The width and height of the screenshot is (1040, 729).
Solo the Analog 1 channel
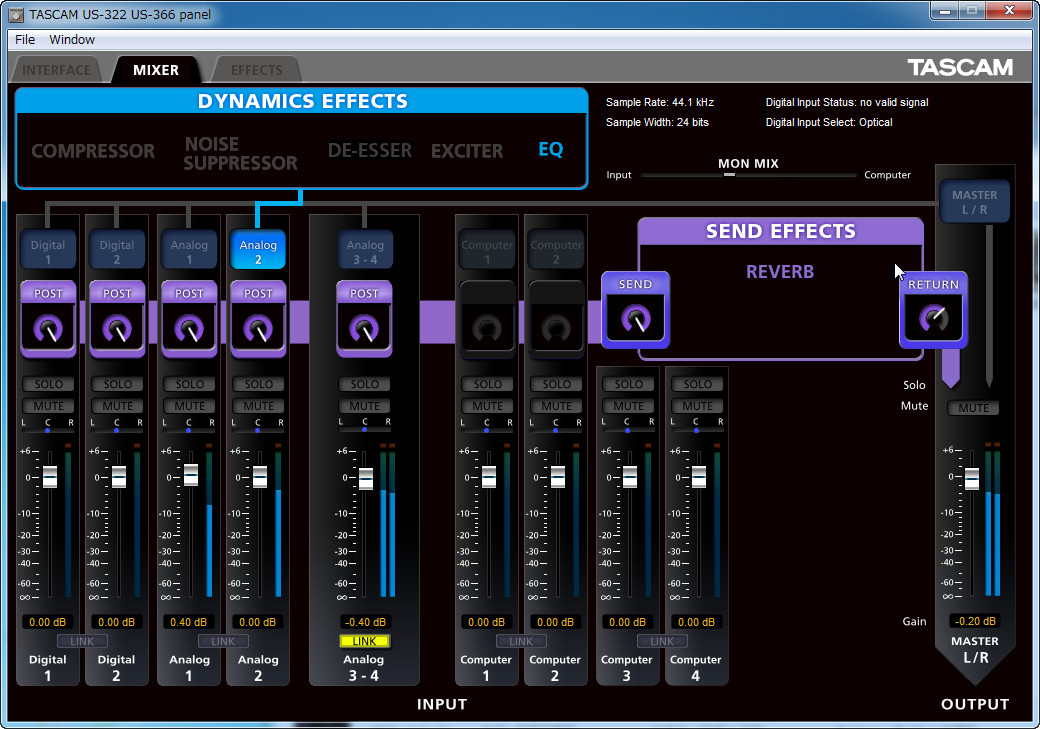[x=189, y=384]
